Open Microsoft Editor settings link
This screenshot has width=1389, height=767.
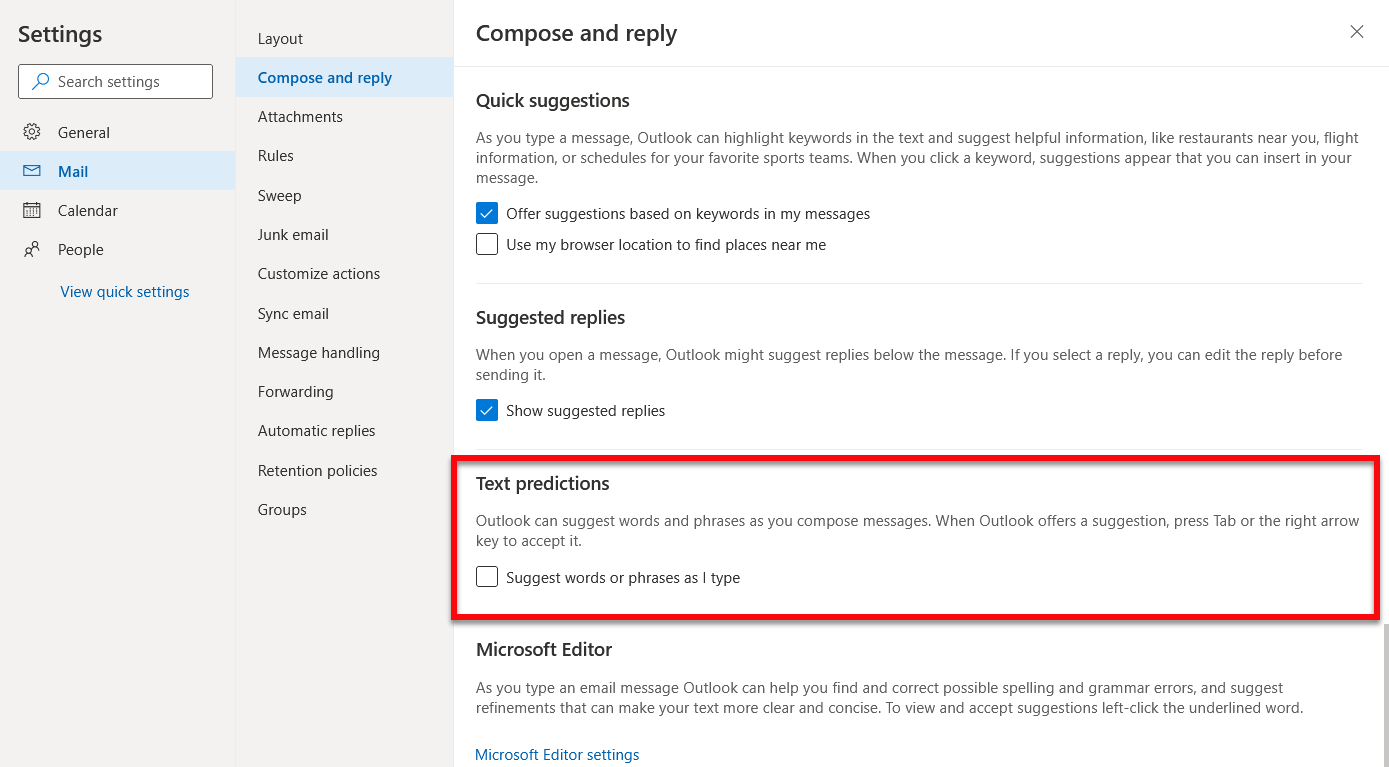coord(557,755)
